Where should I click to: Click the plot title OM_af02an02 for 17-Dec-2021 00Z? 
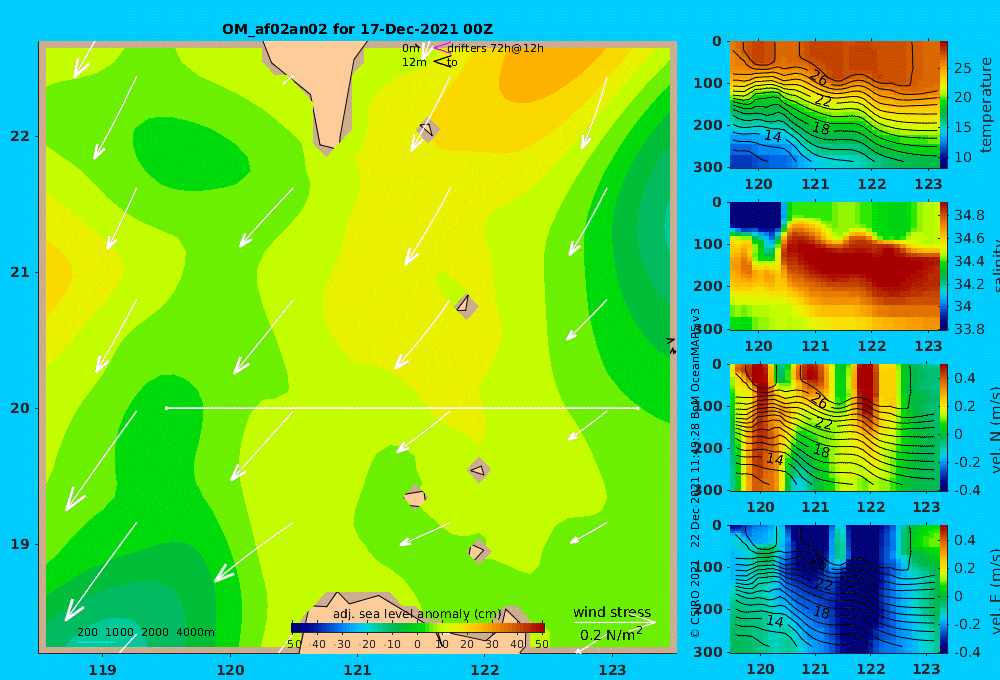click(x=357, y=29)
